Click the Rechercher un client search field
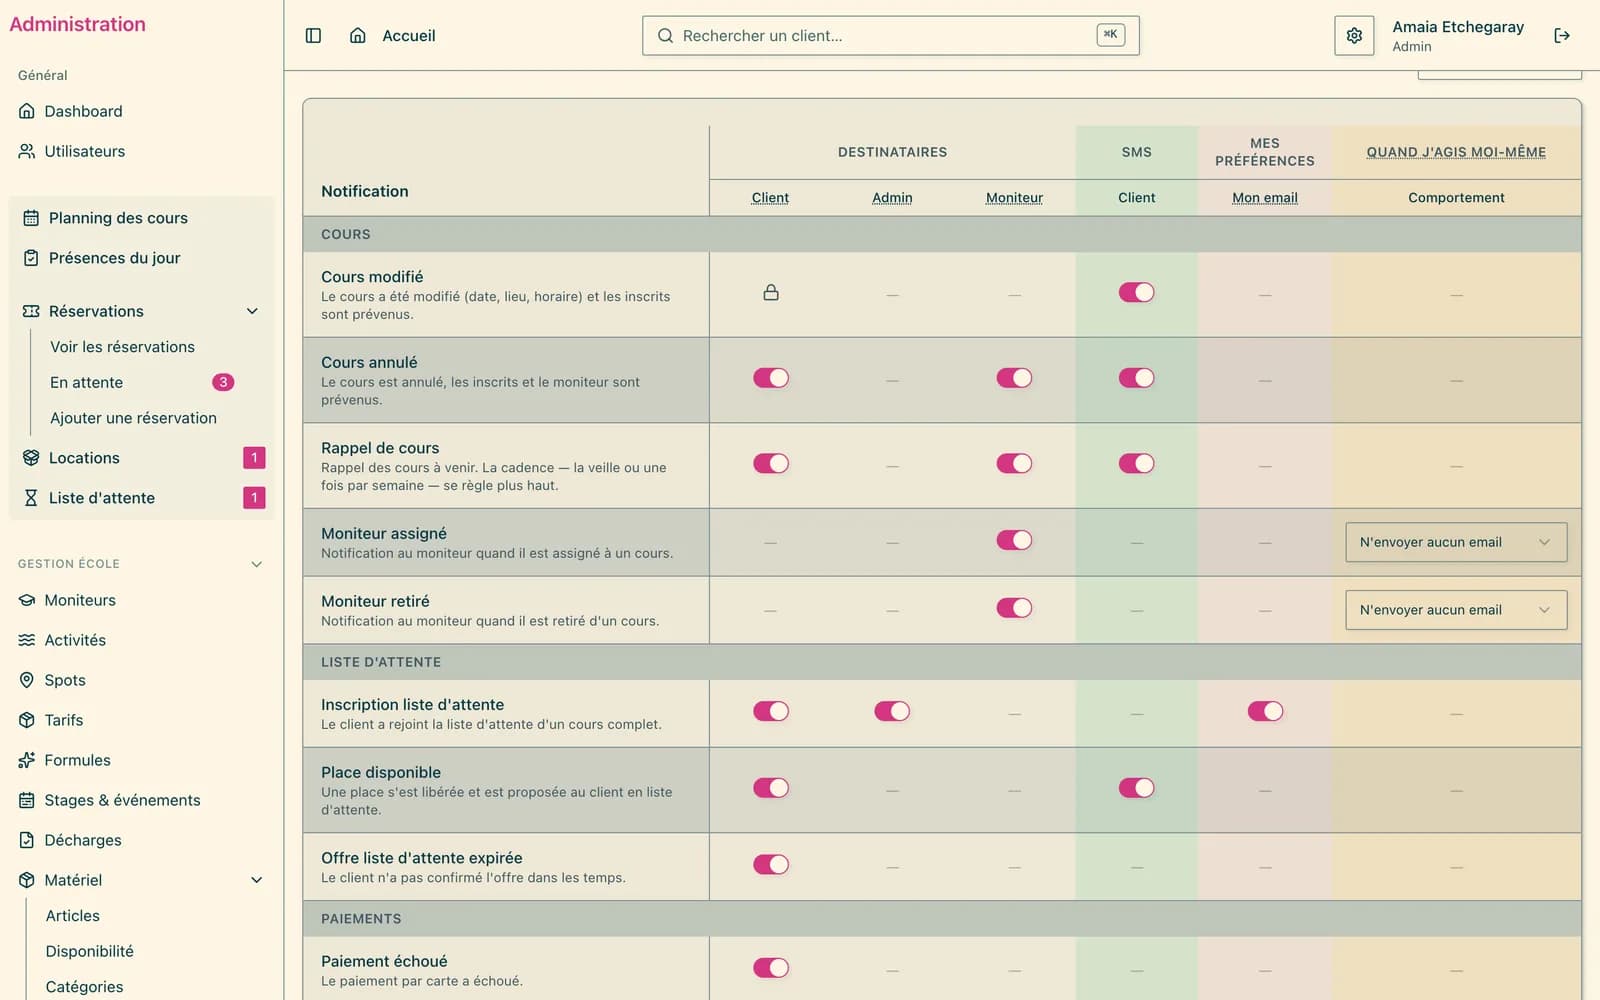The width and height of the screenshot is (1600, 1000). click(x=890, y=36)
